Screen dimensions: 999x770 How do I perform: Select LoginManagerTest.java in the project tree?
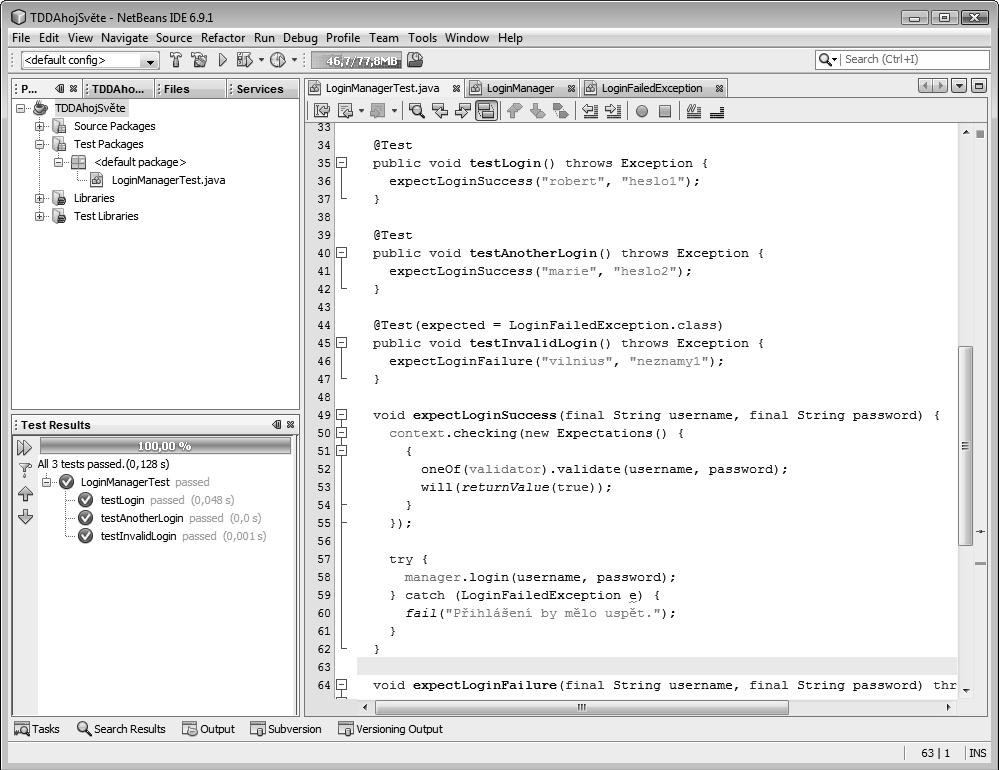tap(168, 180)
